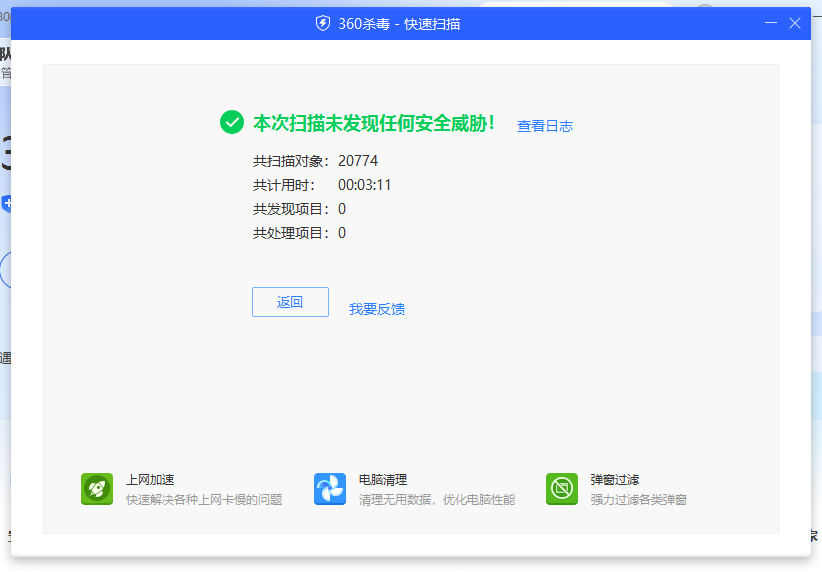The height and width of the screenshot is (572, 822).
Task: Select the 上网加速 title text
Action: pos(150,480)
